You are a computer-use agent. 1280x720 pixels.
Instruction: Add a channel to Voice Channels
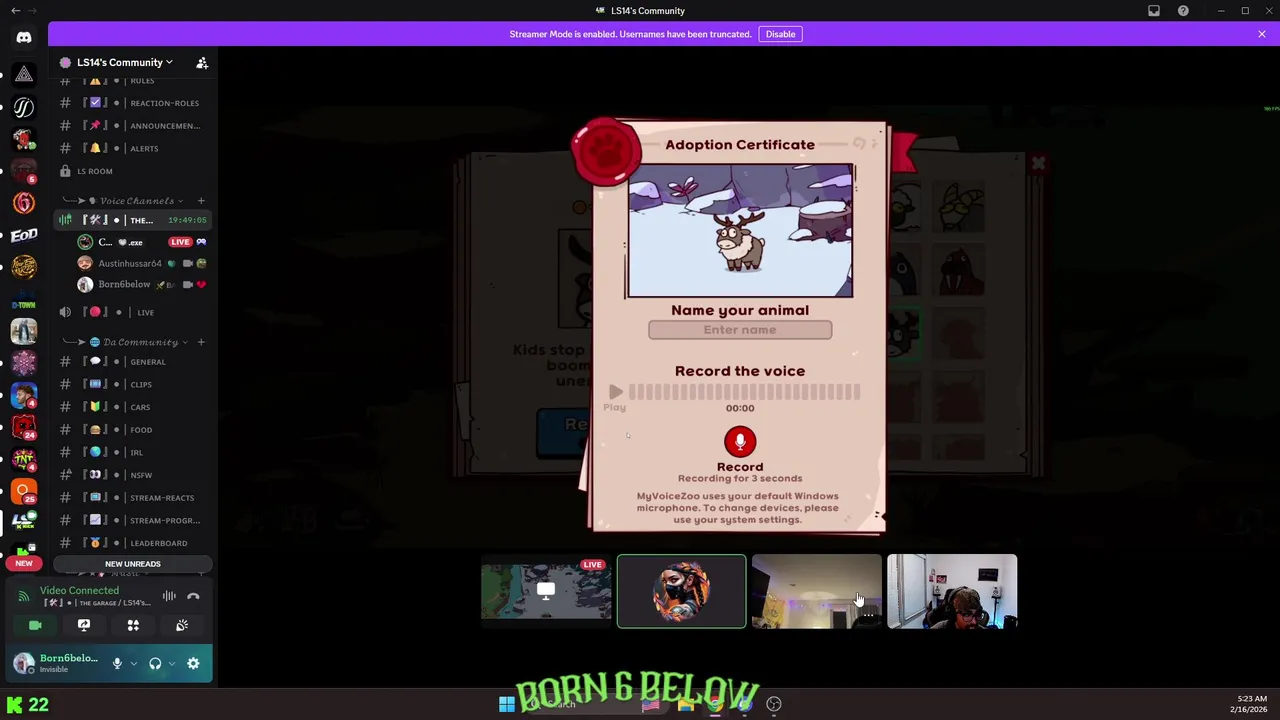click(x=201, y=201)
